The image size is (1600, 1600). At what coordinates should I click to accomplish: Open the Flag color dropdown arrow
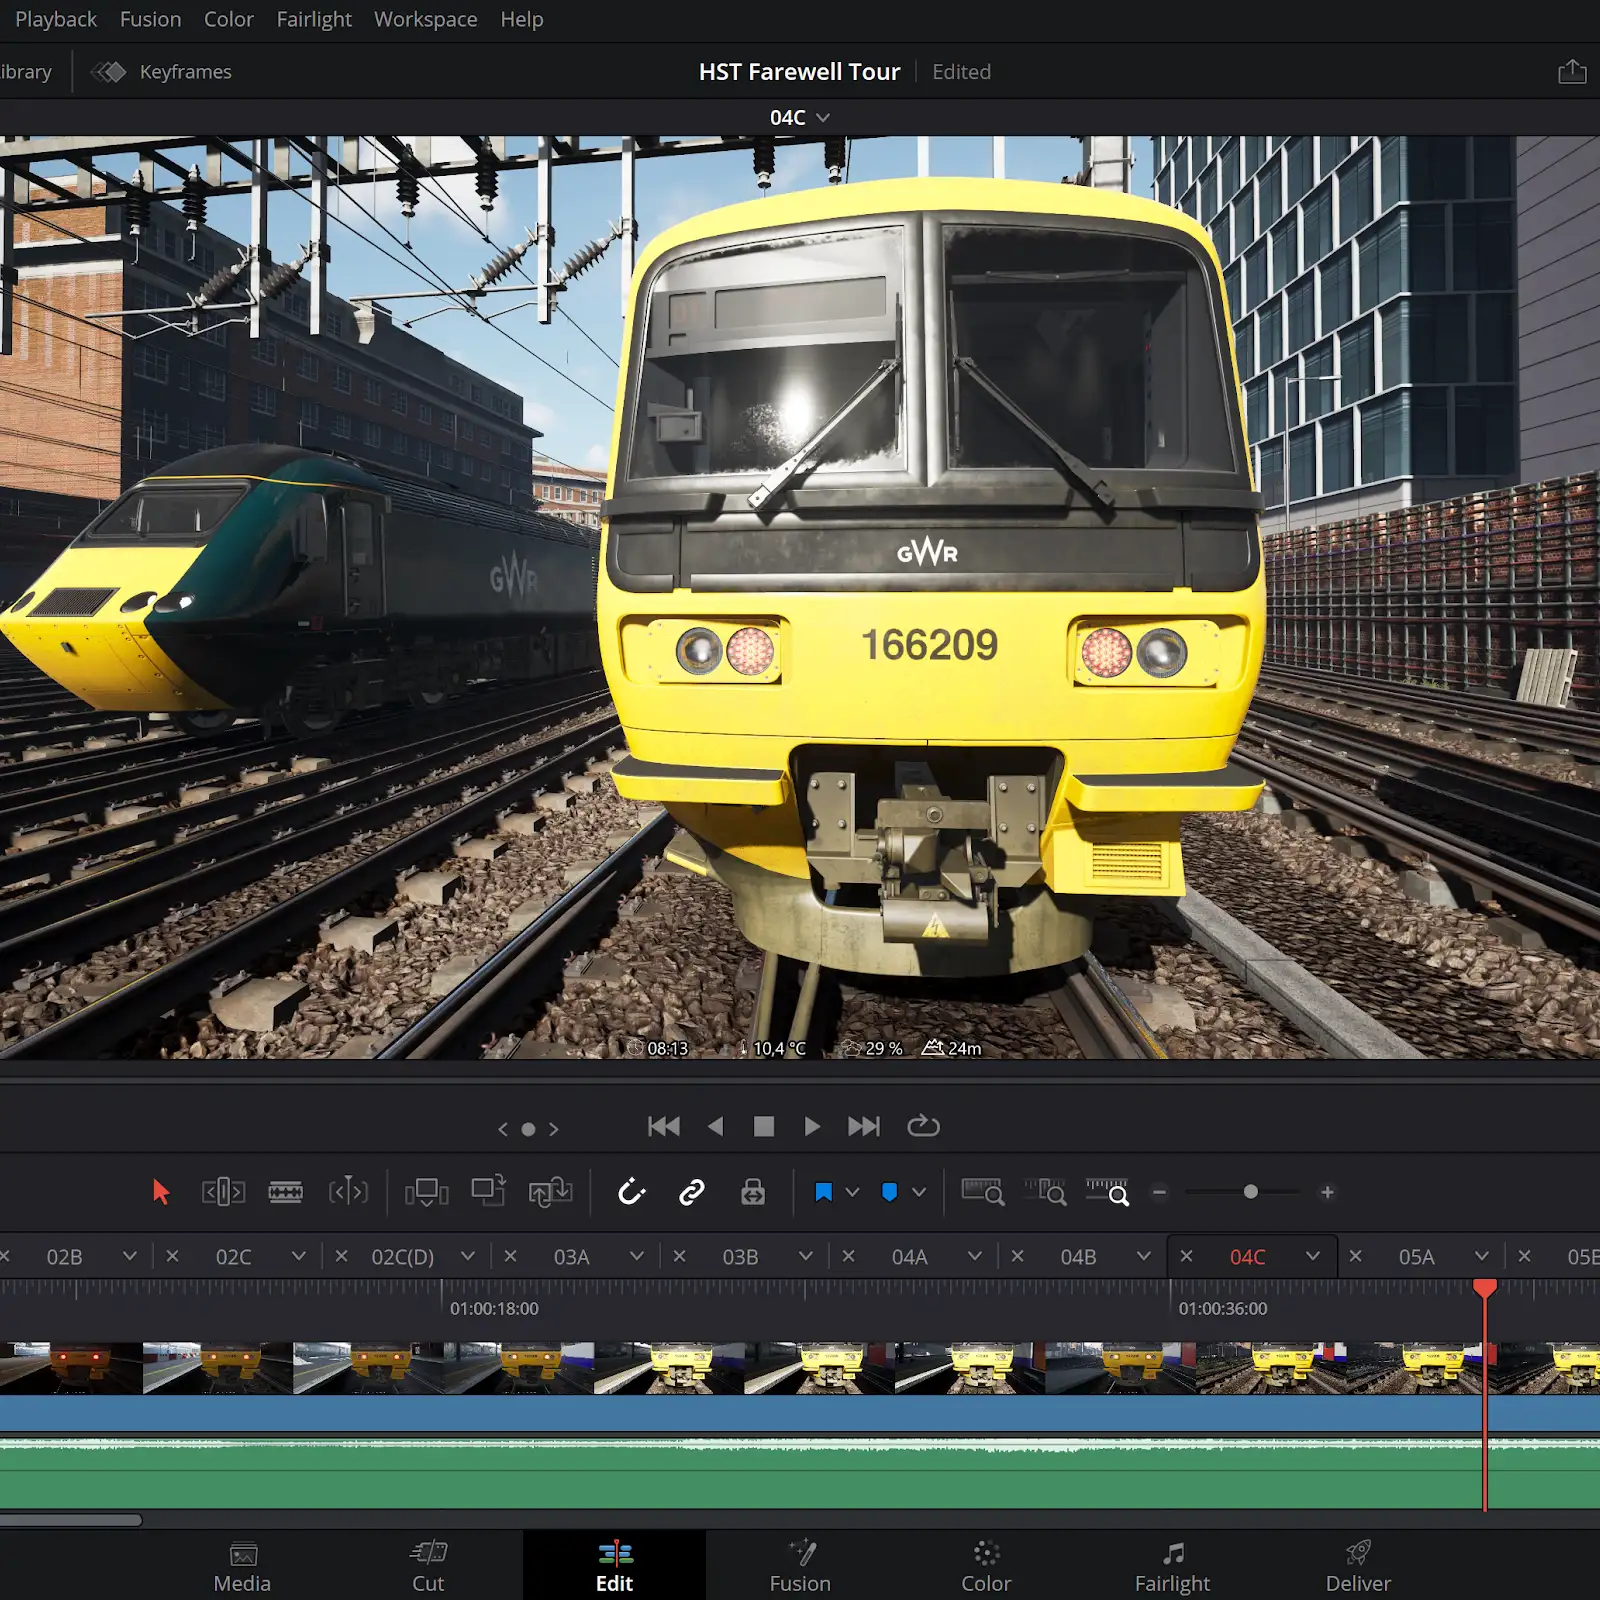pyautogui.click(x=852, y=1192)
